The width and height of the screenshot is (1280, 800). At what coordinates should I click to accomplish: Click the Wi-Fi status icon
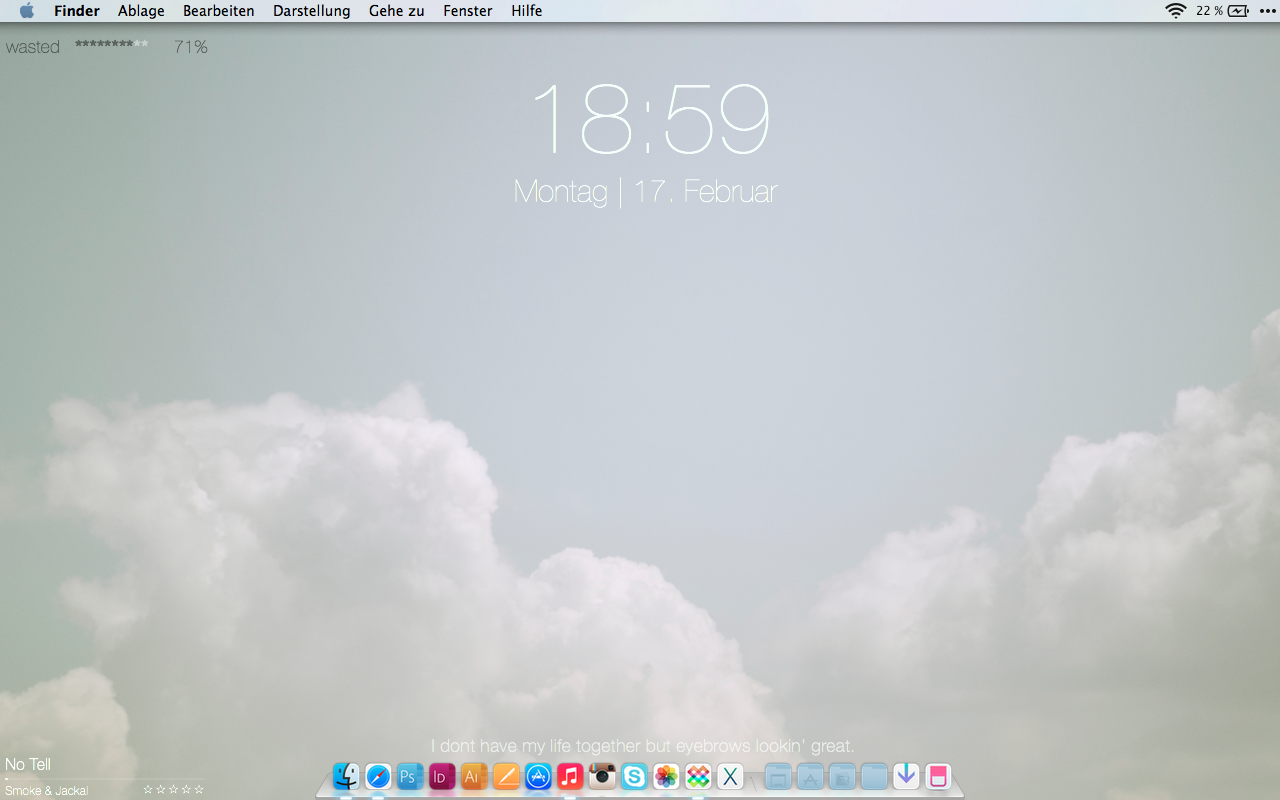1176,11
